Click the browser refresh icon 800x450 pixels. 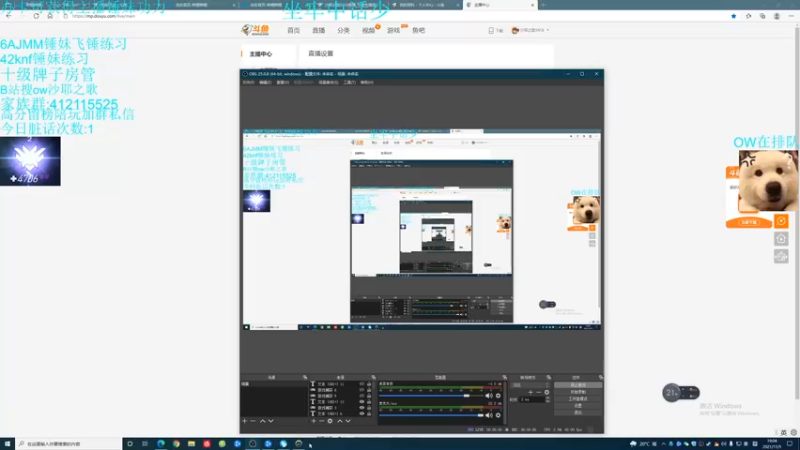(x=36, y=16)
